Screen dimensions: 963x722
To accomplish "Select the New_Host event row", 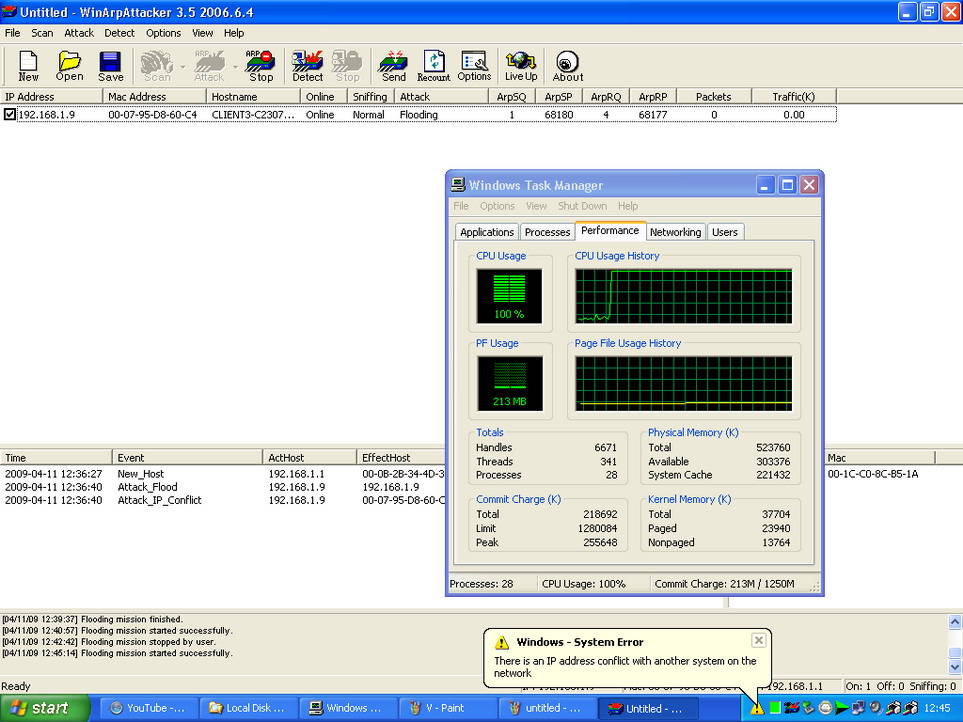I will click(224, 474).
